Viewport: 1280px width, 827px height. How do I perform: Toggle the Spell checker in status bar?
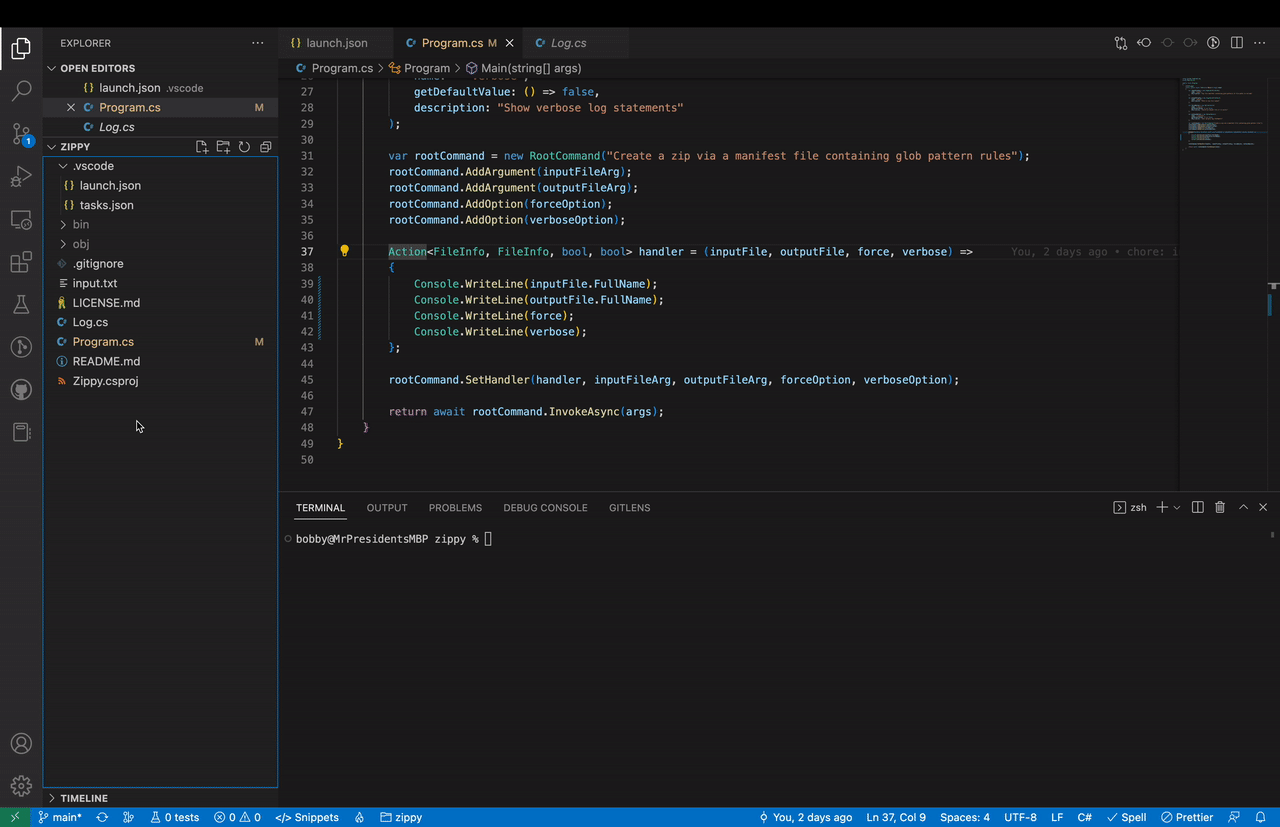pyautogui.click(x=1126, y=817)
